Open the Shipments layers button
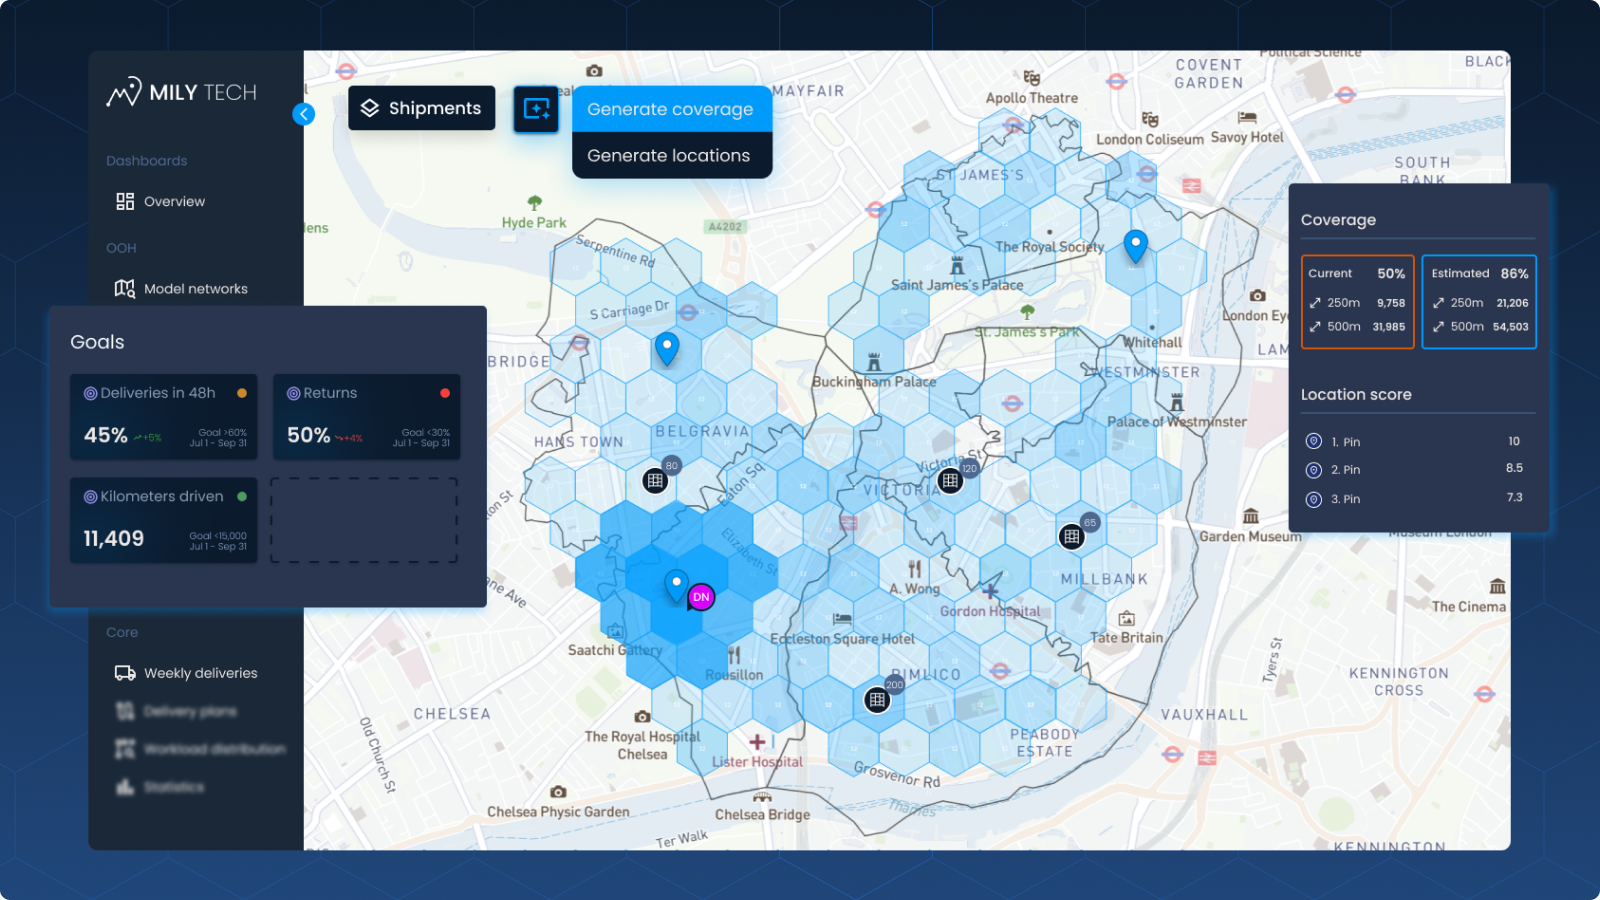Image resolution: width=1600 pixels, height=900 pixels. 421,108
